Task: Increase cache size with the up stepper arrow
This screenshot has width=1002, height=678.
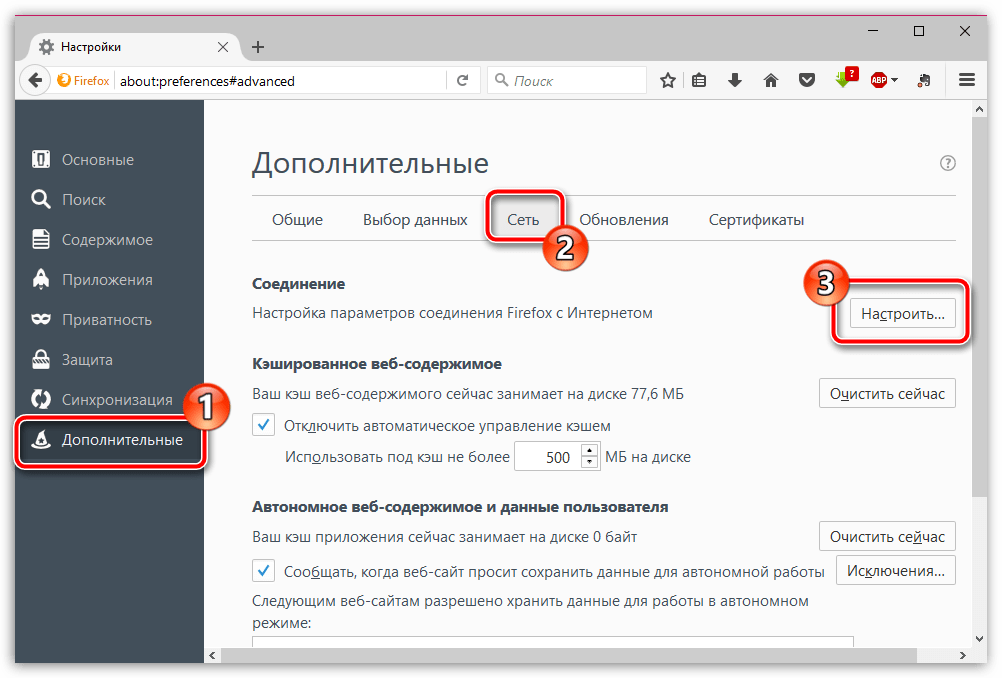Action: [589, 452]
